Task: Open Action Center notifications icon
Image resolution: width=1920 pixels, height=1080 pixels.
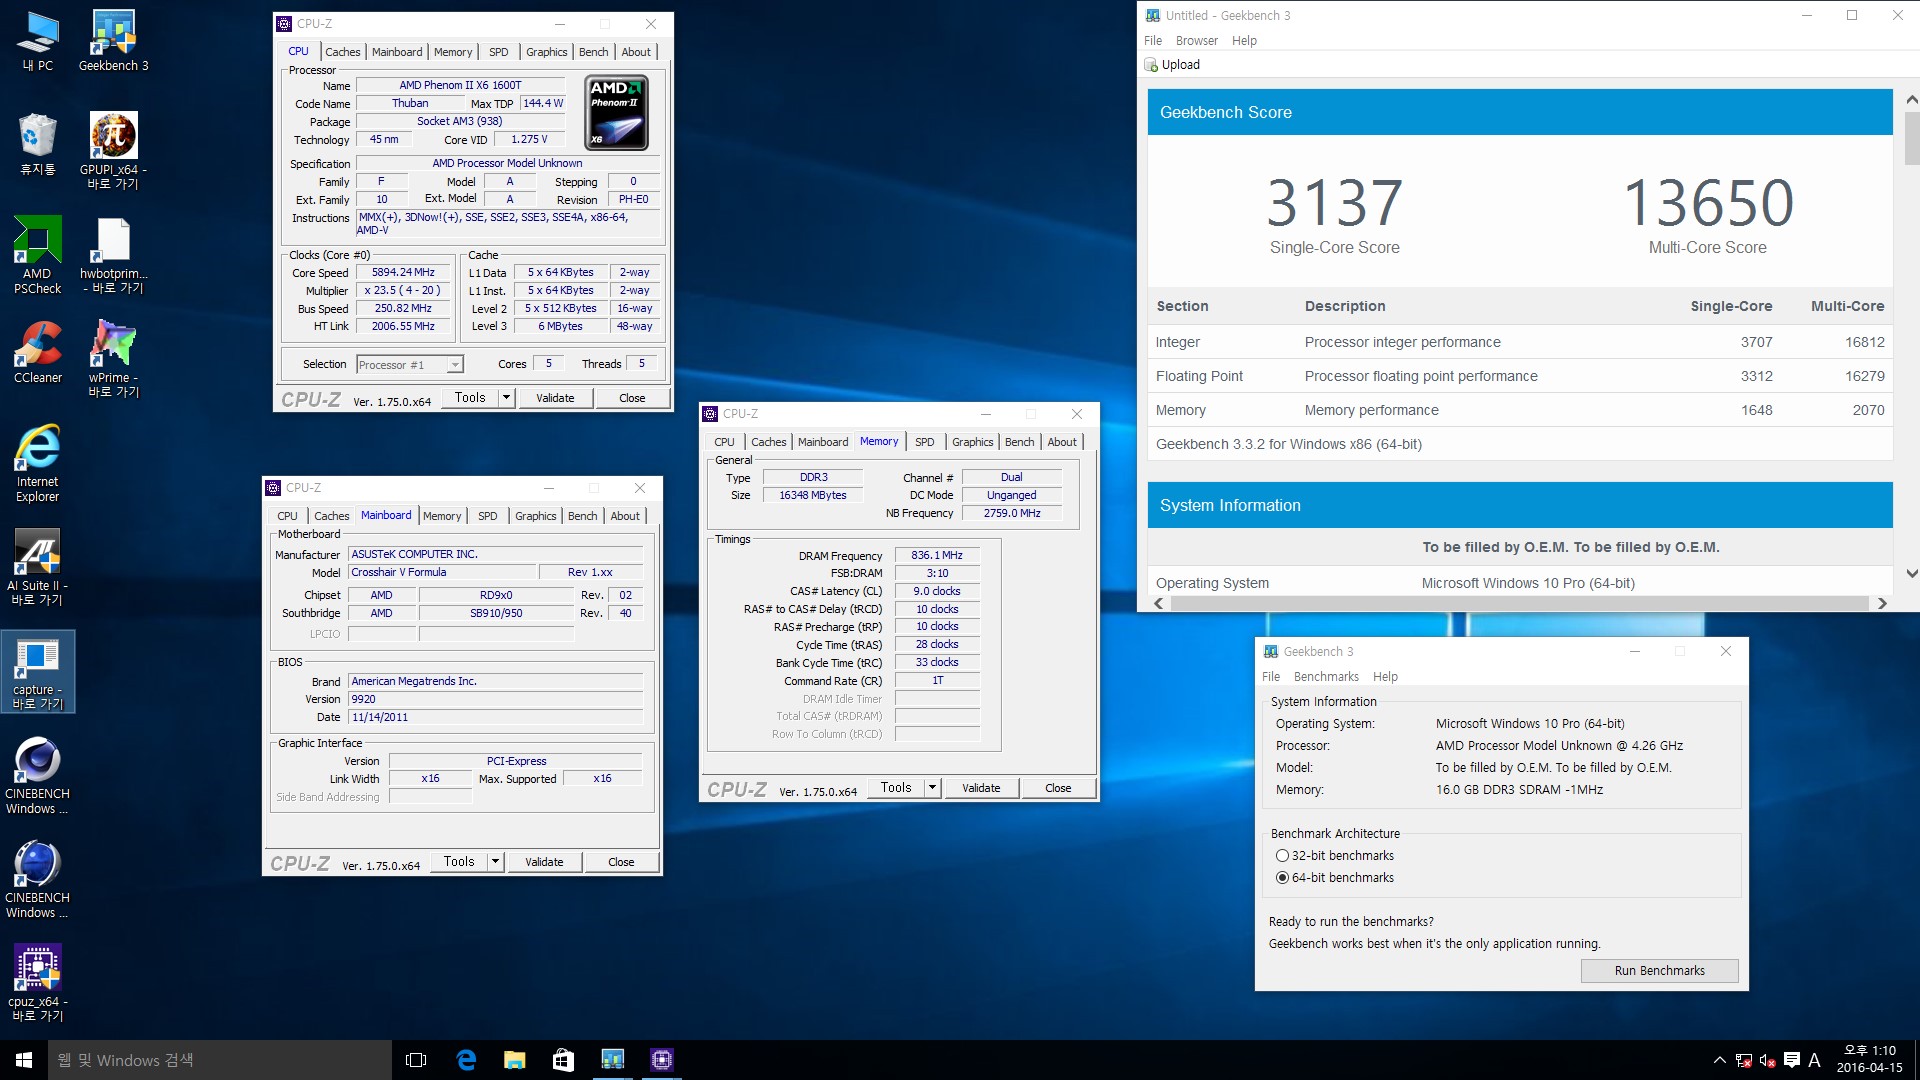Action: tap(1791, 1060)
